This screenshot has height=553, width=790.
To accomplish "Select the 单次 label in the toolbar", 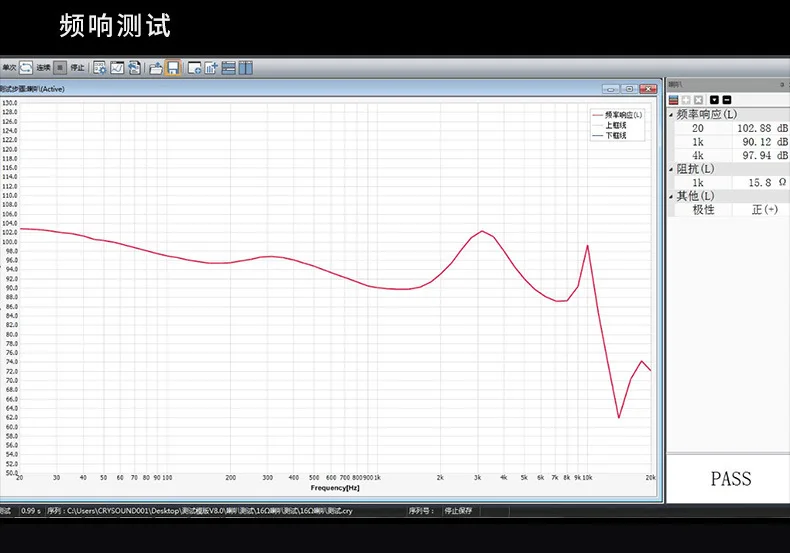I will click(x=9, y=67).
